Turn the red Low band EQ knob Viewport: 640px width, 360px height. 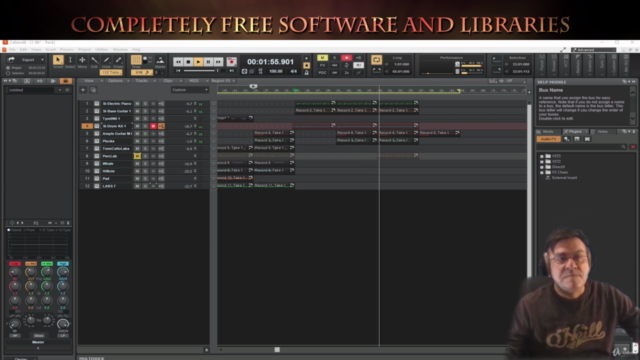coord(15,272)
